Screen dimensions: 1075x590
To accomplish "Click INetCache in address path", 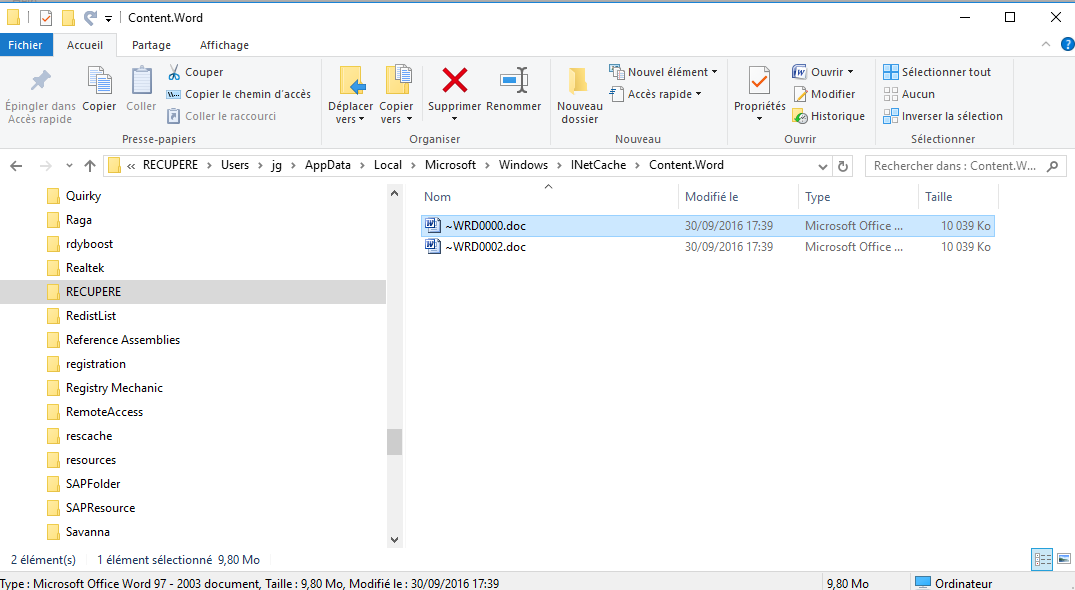I will tap(599, 165).
